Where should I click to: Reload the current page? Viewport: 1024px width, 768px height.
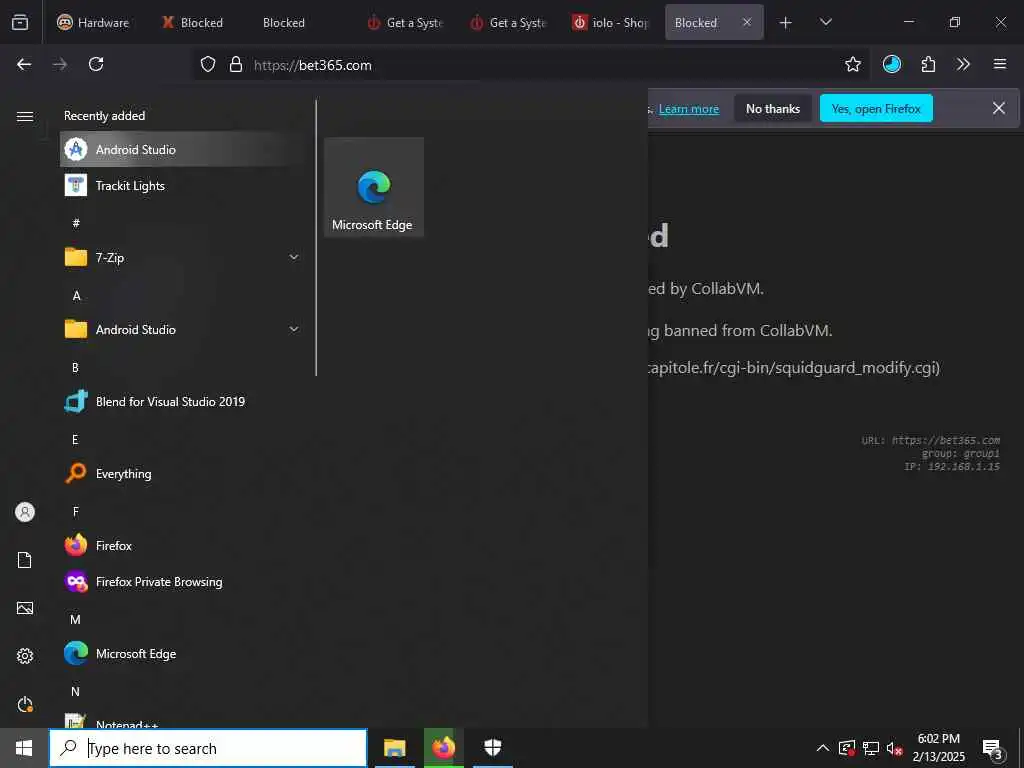[96, 64]
